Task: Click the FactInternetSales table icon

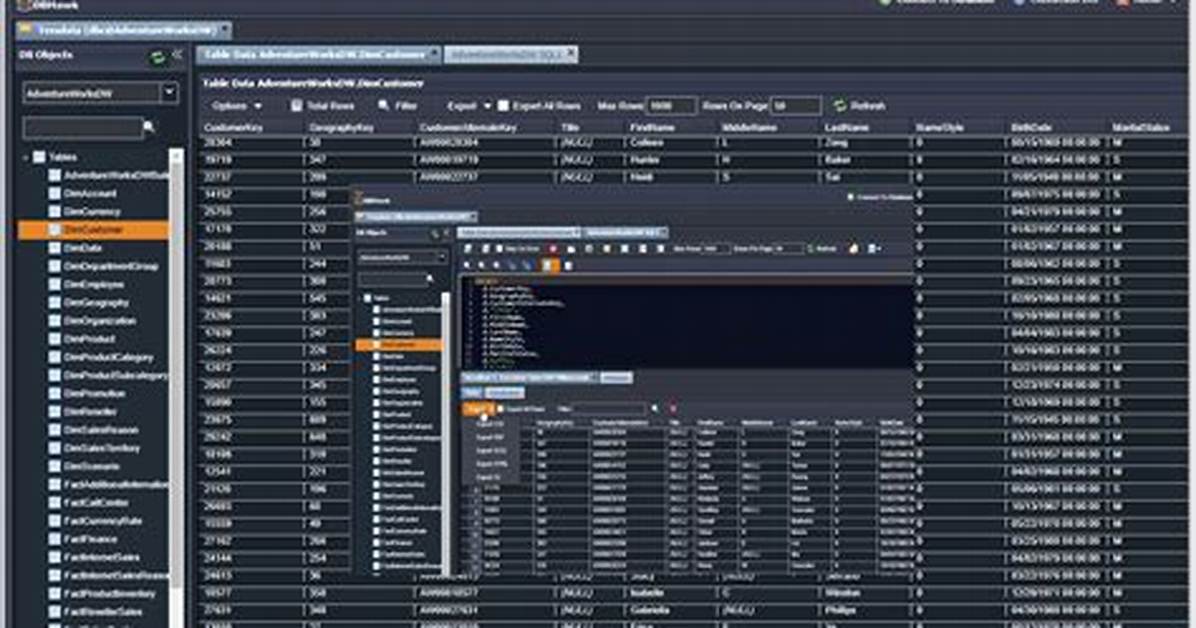Action: coord(55,558)
